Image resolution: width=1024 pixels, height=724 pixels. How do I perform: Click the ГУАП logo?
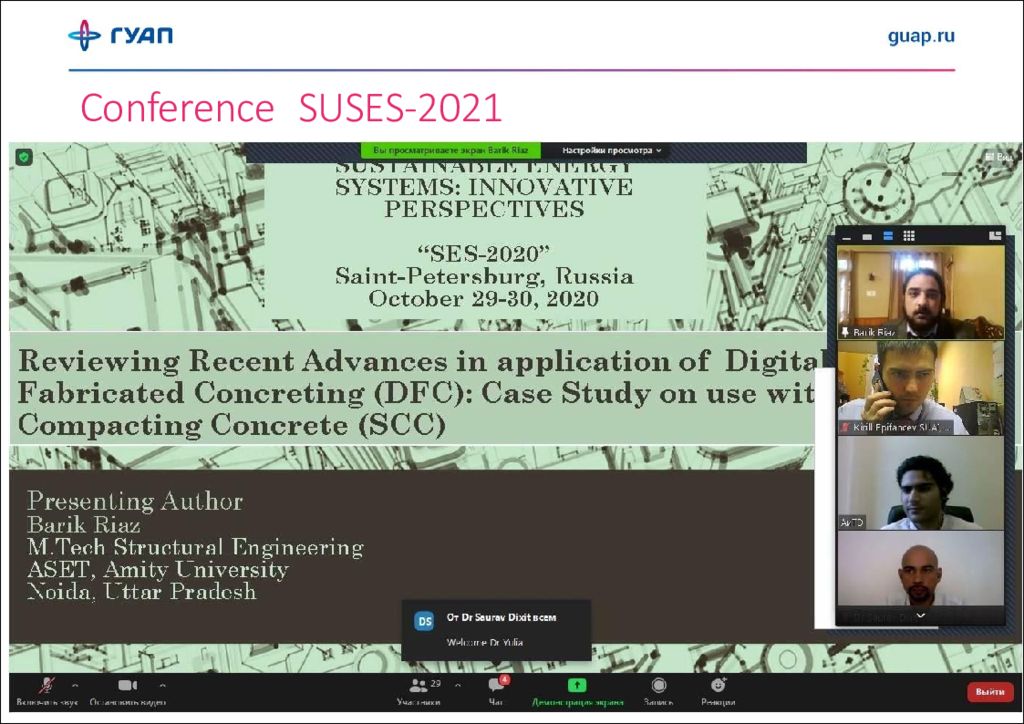(121, 35)
